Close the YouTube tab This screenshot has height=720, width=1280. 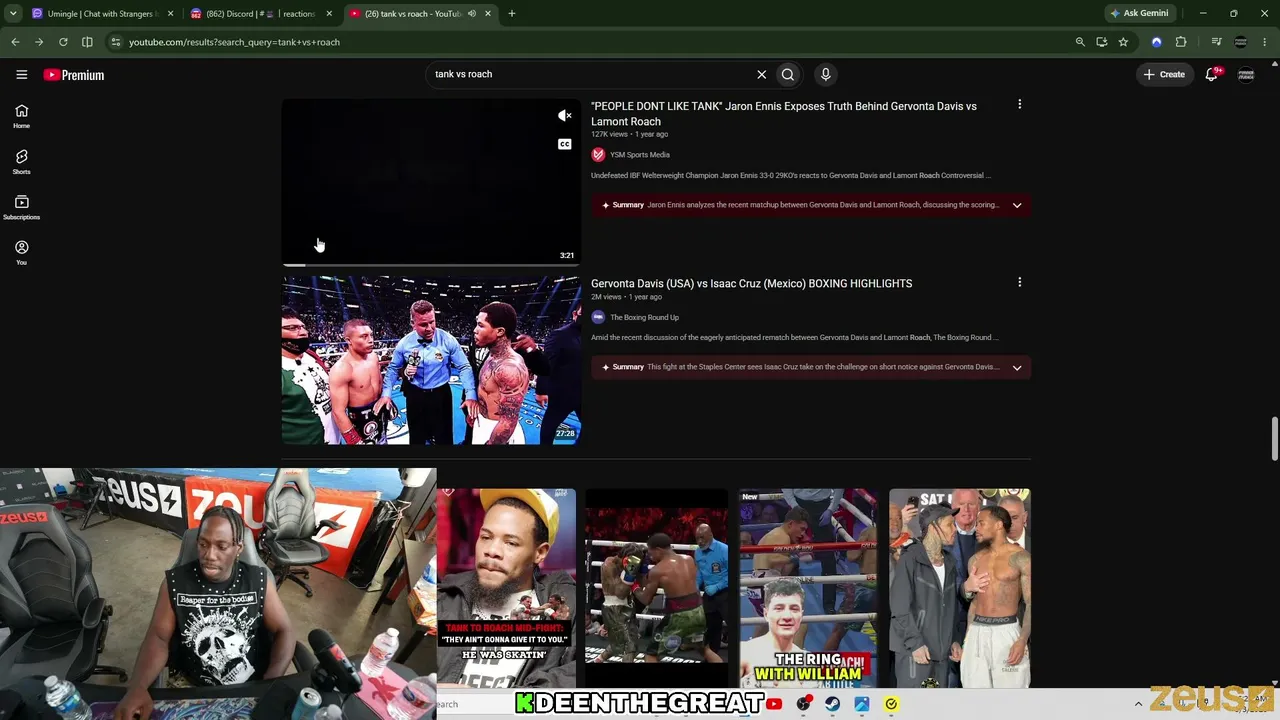[x=488, y=14]
